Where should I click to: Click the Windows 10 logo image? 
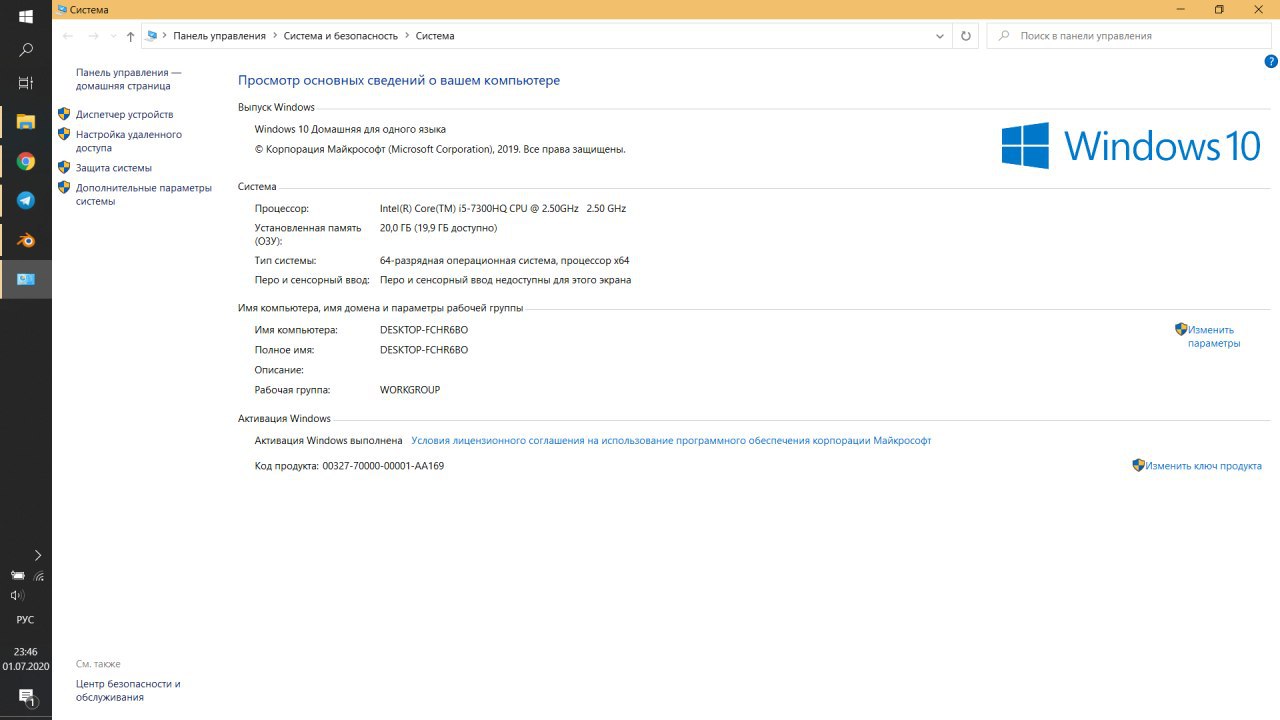(x=1131, y=146)
